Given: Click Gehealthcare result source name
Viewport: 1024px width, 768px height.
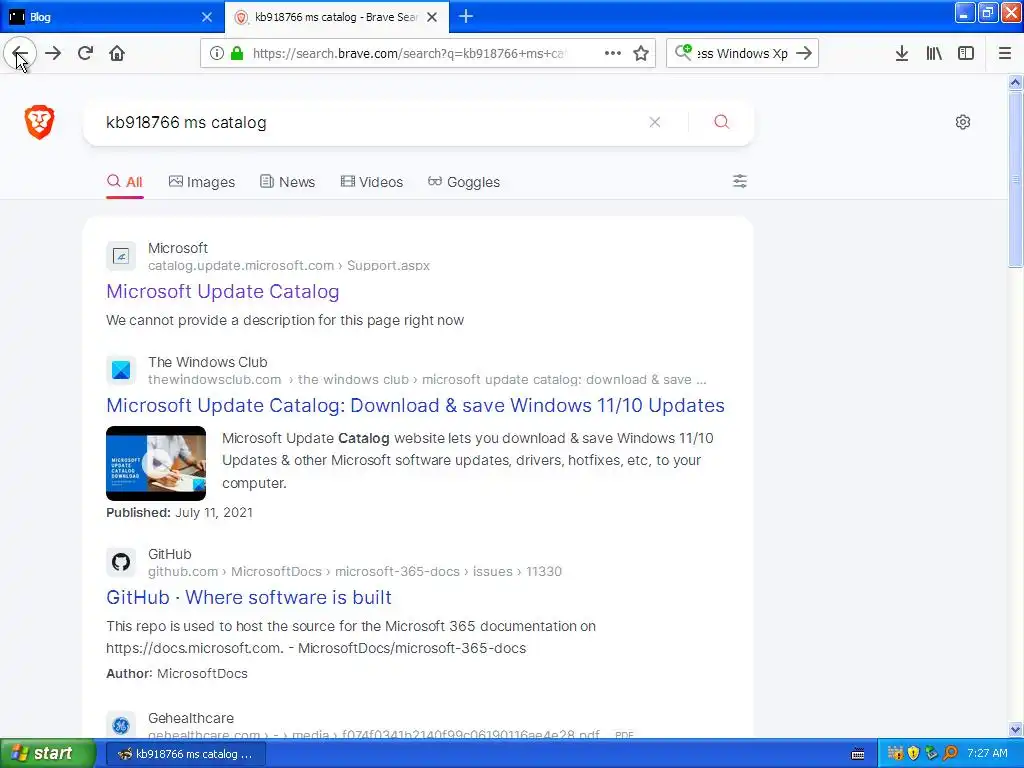Looking at the screenshot, I should click(191, 718).
